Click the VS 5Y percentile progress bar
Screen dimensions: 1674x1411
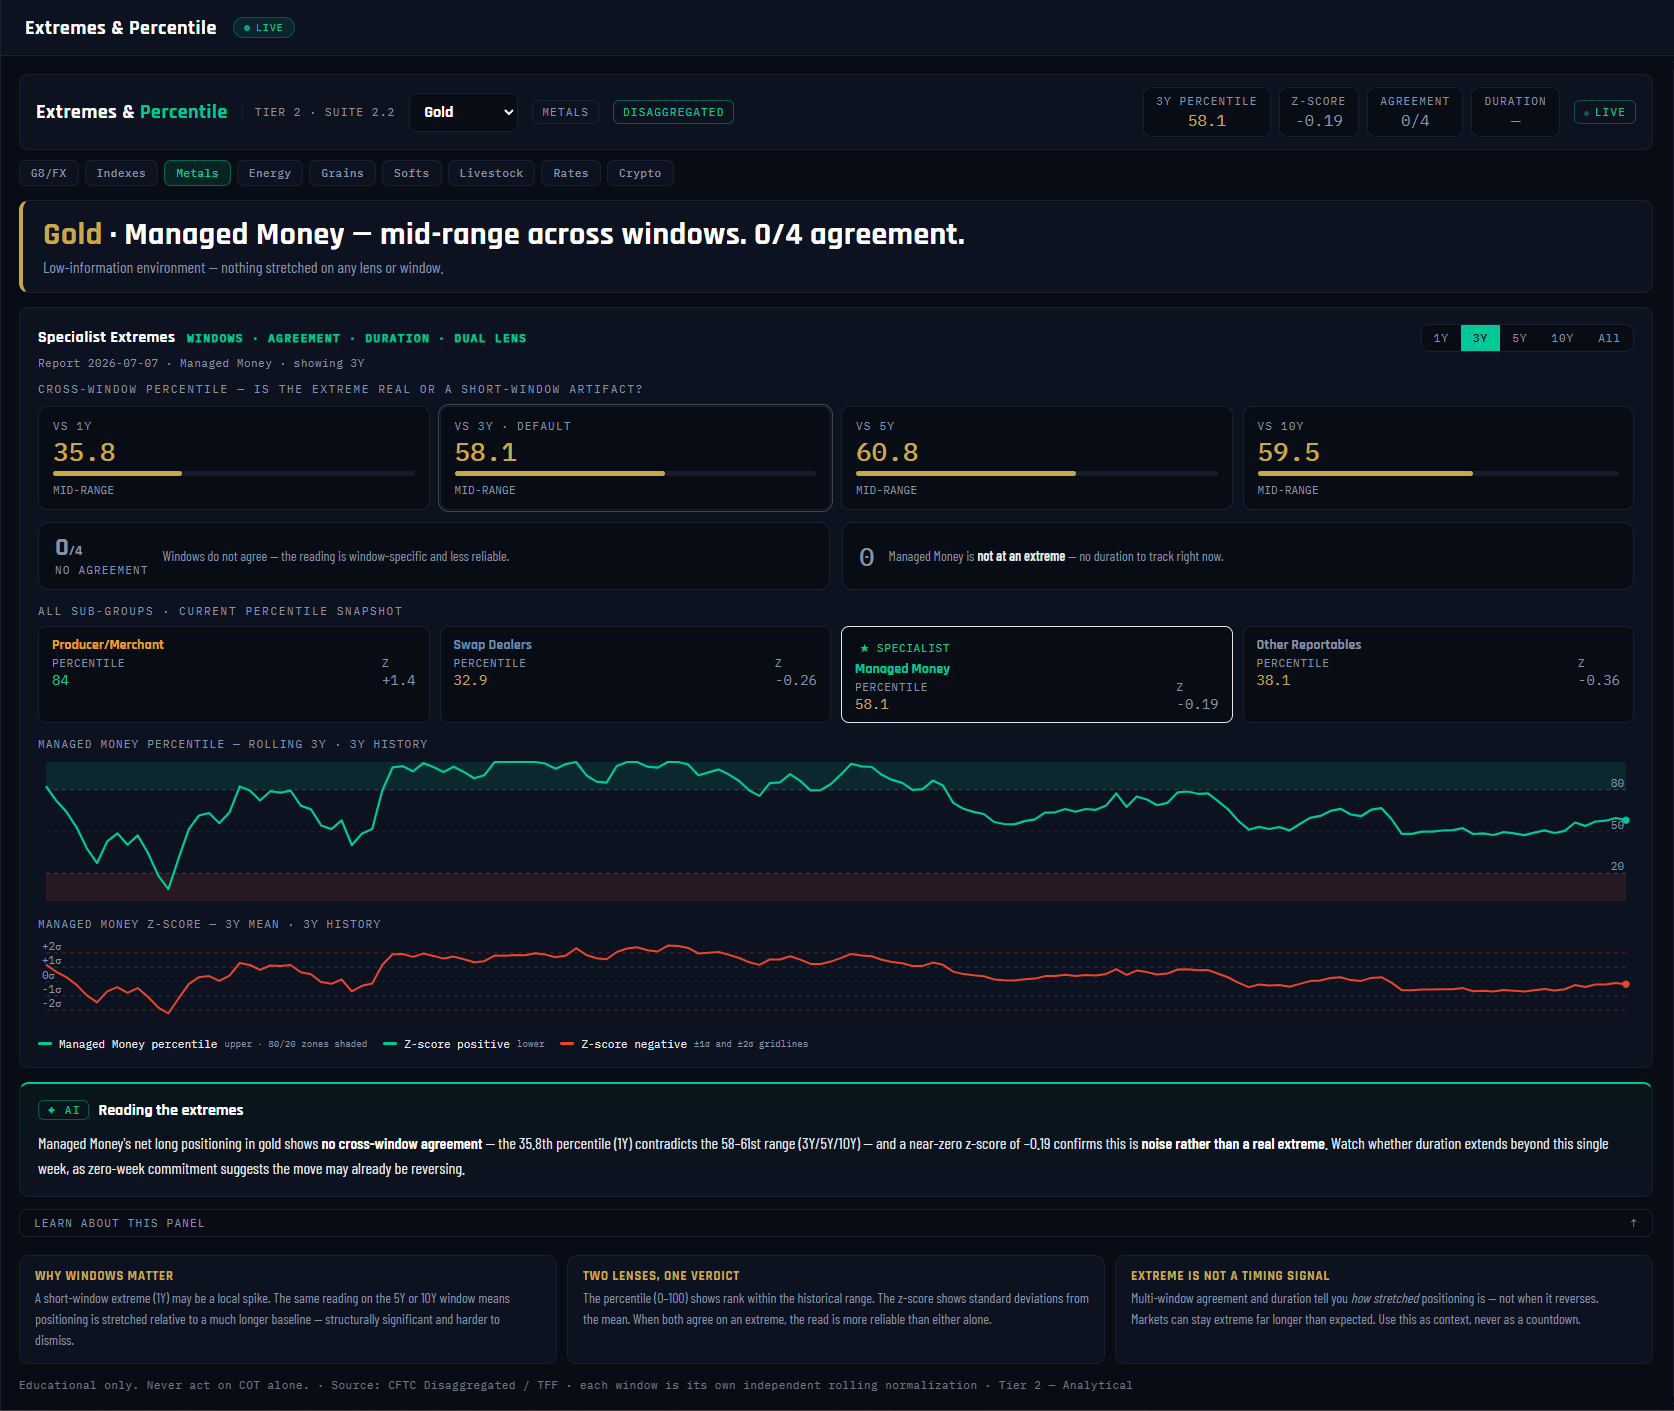(1036, 473)
